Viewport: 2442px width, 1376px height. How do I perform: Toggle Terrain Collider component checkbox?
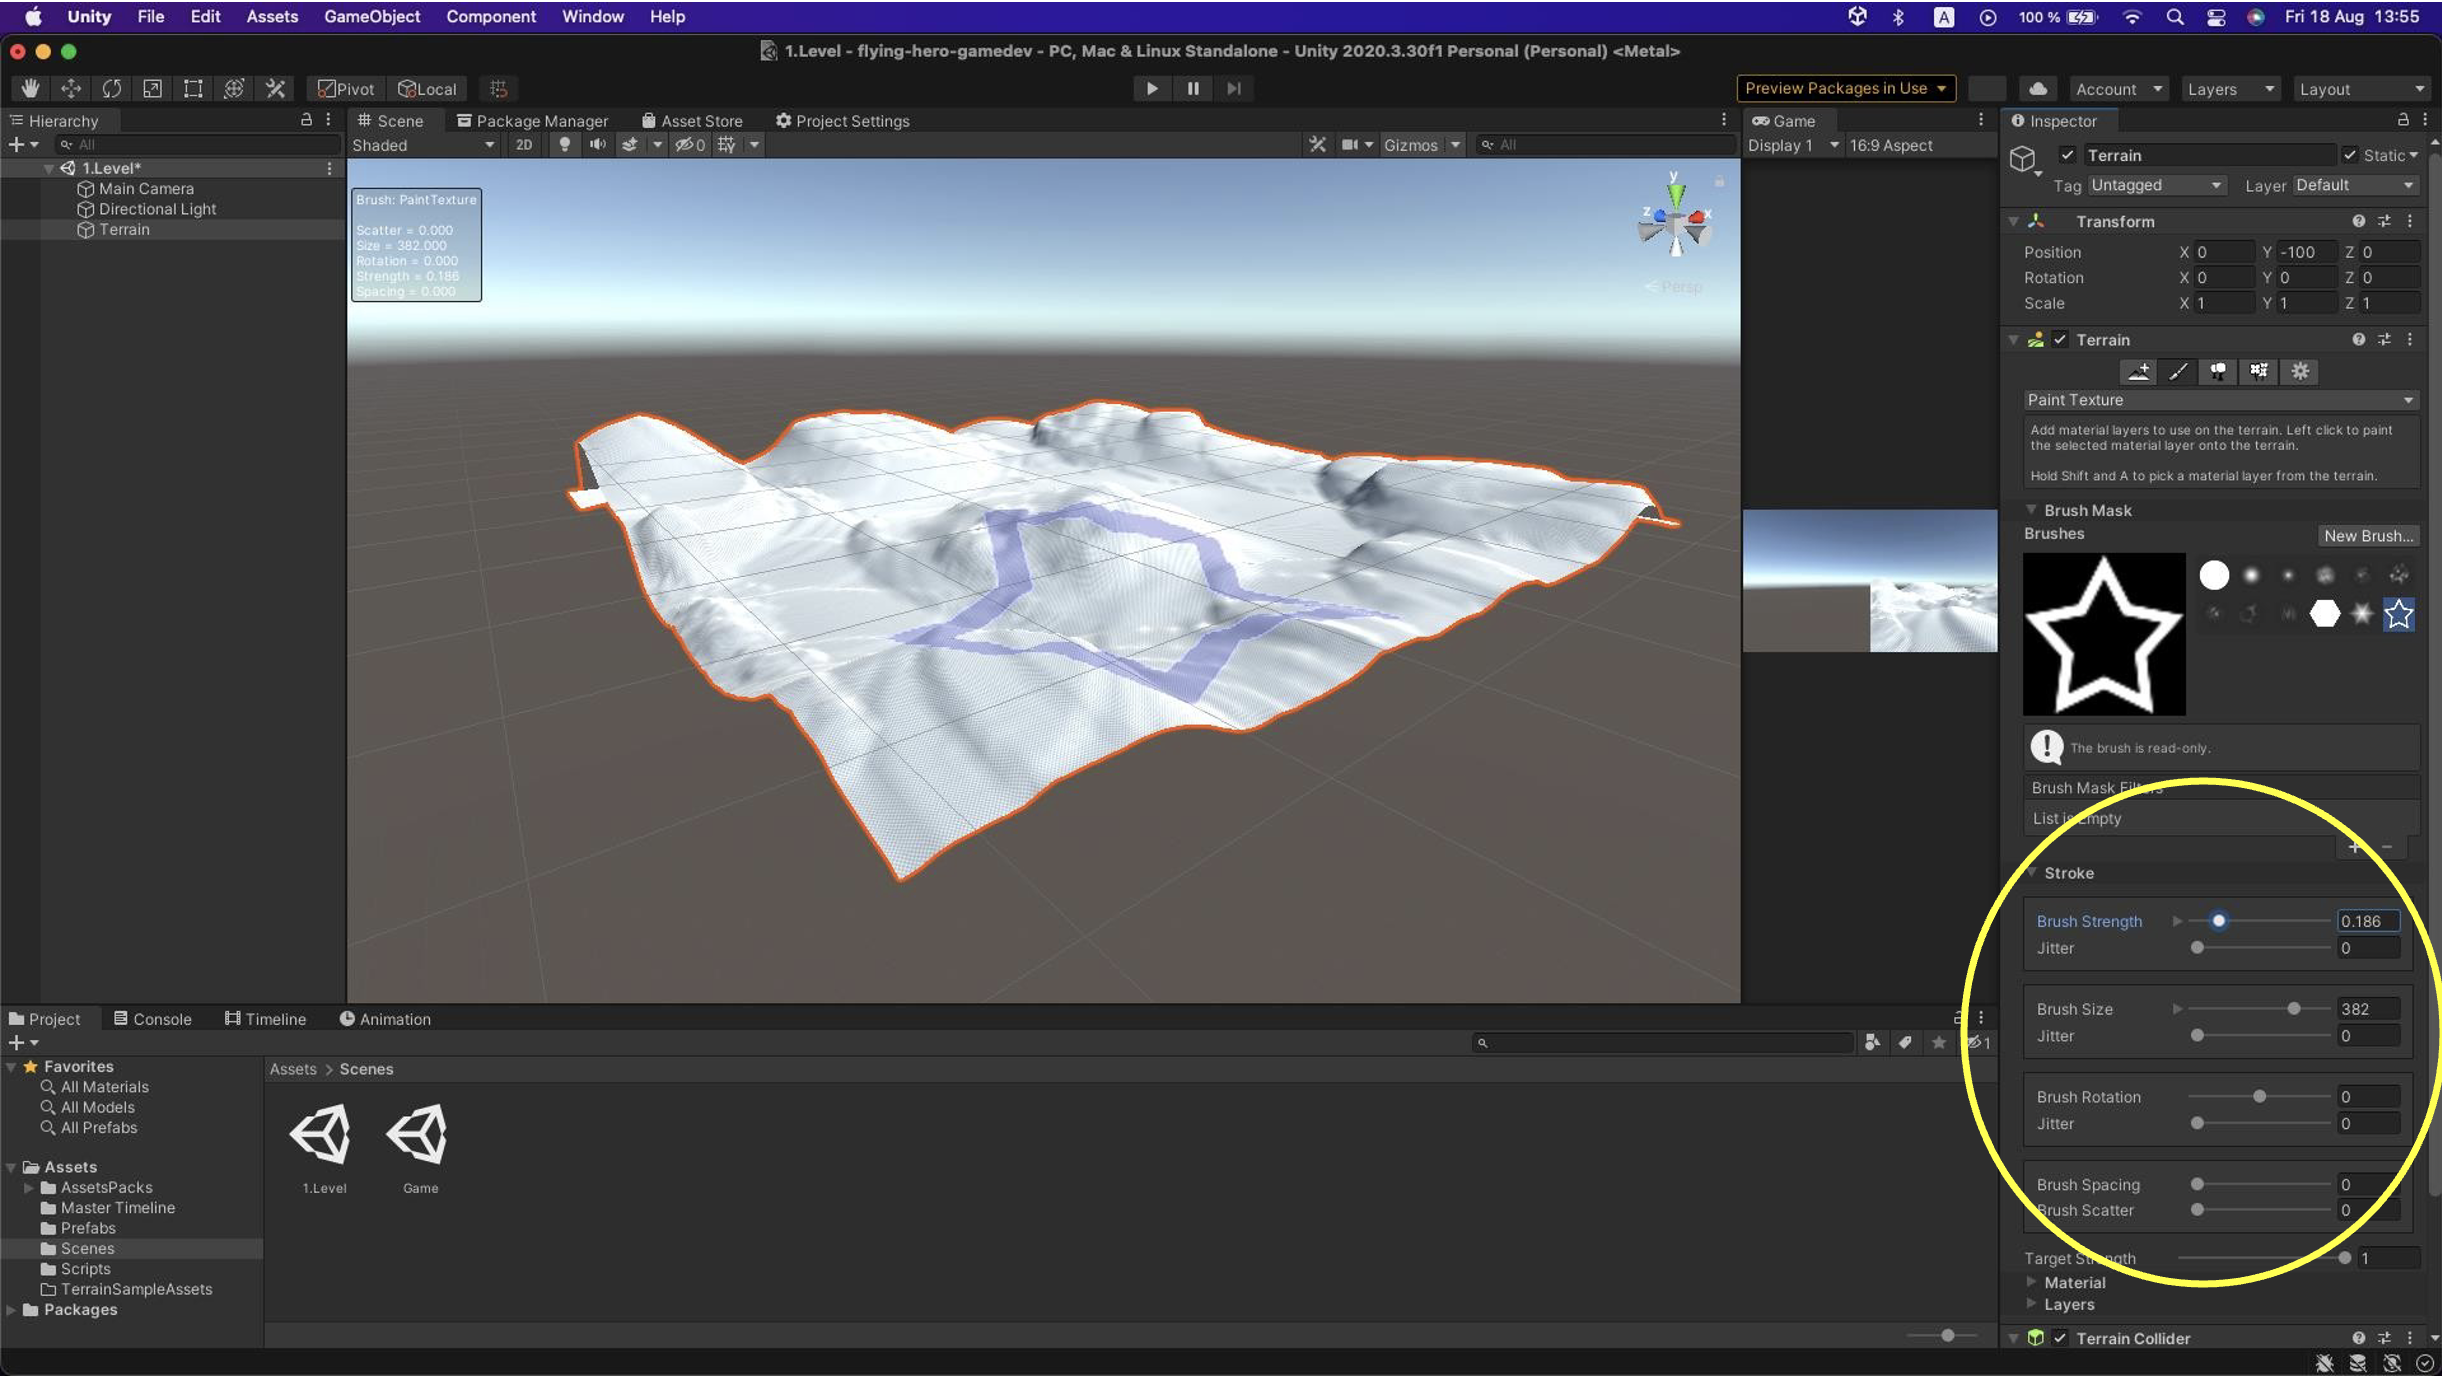tap(2060, 1338)
